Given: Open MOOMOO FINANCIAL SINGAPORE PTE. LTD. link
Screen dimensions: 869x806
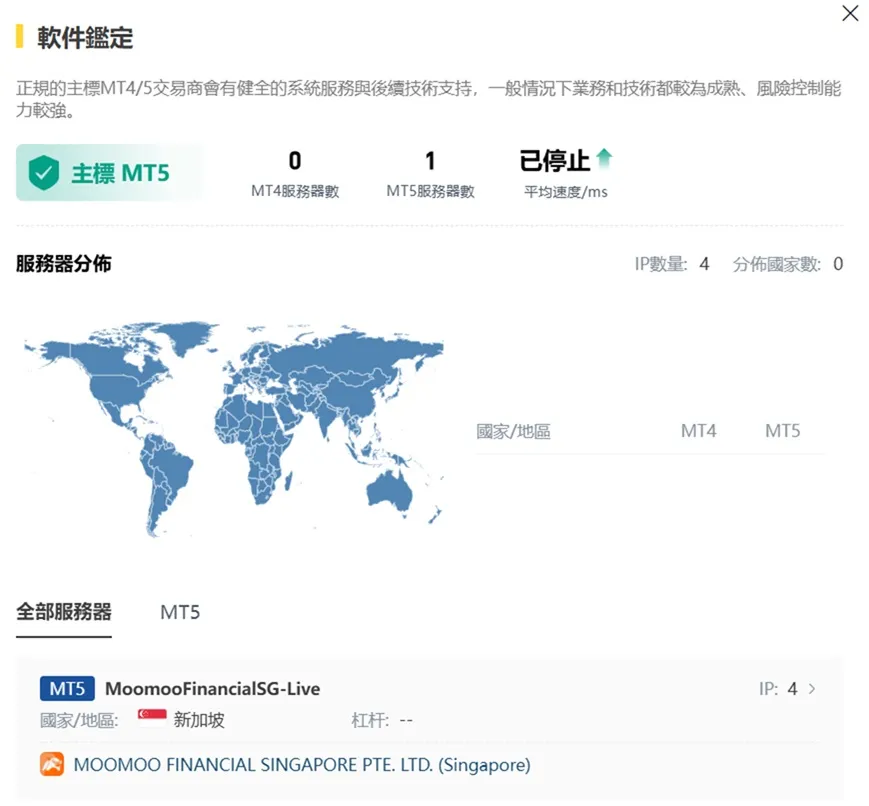Looking at the screenshot, I should coord(302,765).
